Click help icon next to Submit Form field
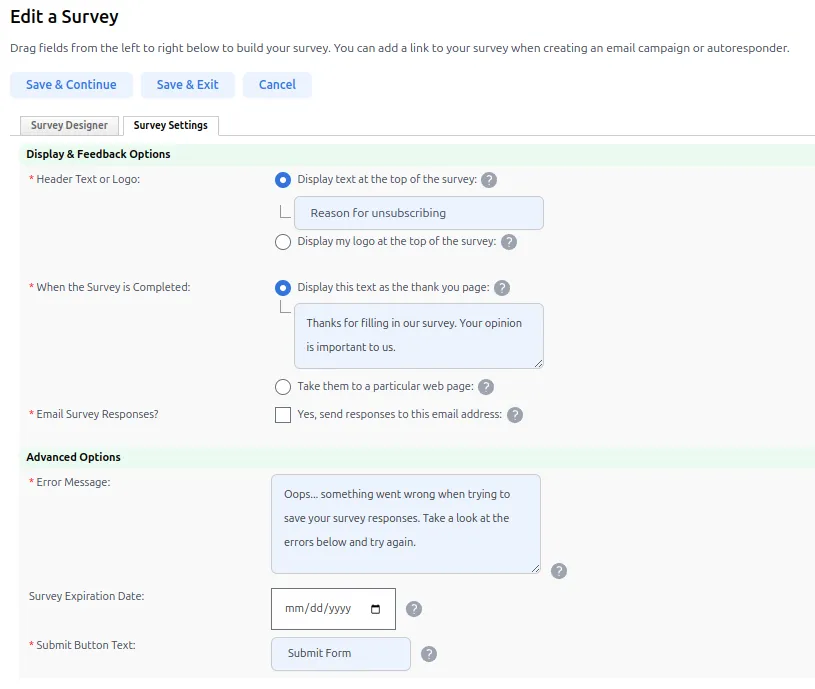Image resolution: width=815 pixels, height=689 pixels. (x=429, y=654)
